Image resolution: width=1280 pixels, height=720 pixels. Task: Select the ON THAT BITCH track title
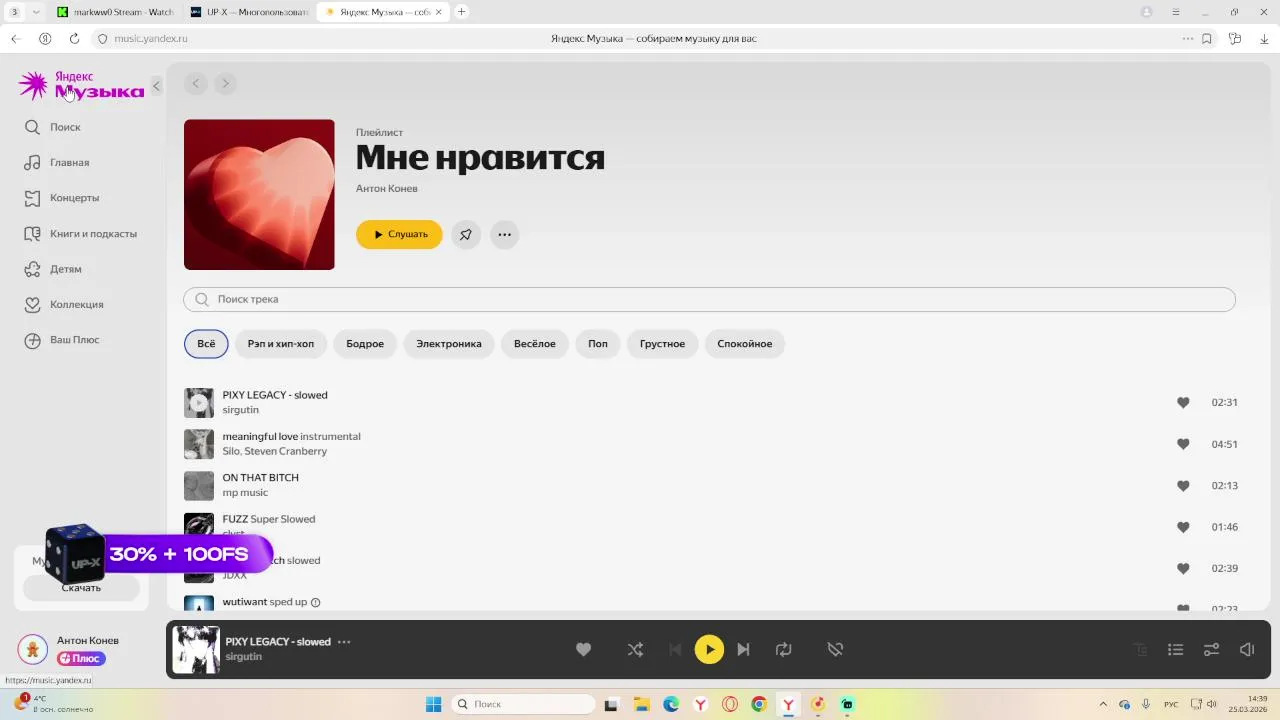pos(261,478)
